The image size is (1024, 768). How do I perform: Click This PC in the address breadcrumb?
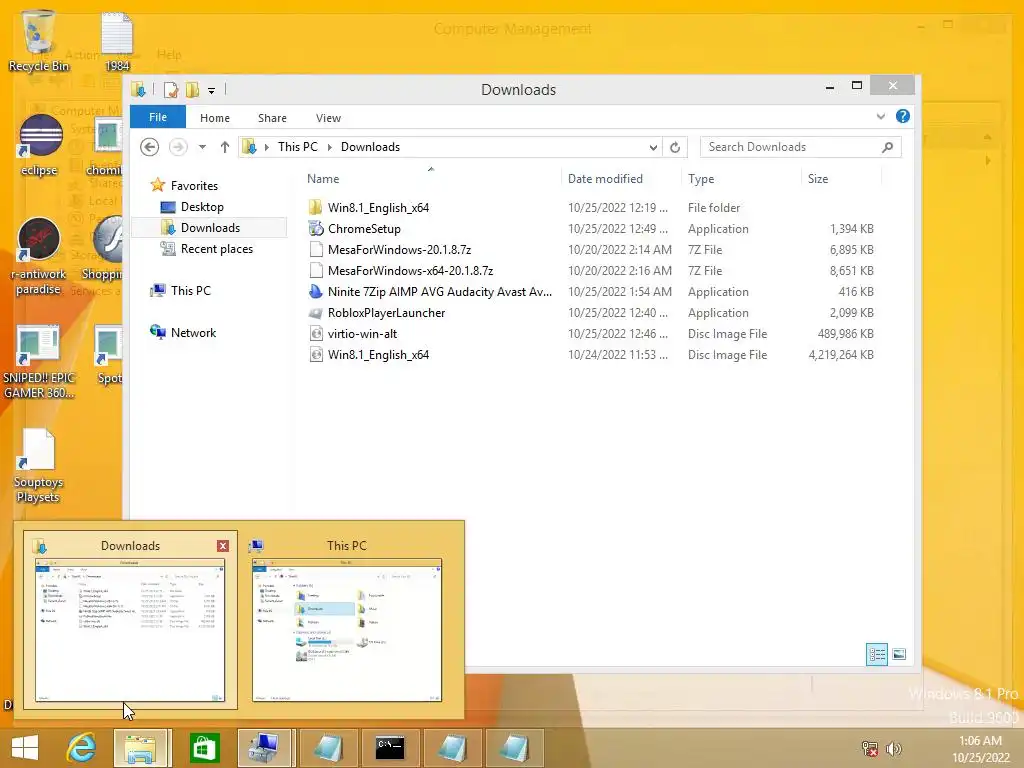(297, 147)
